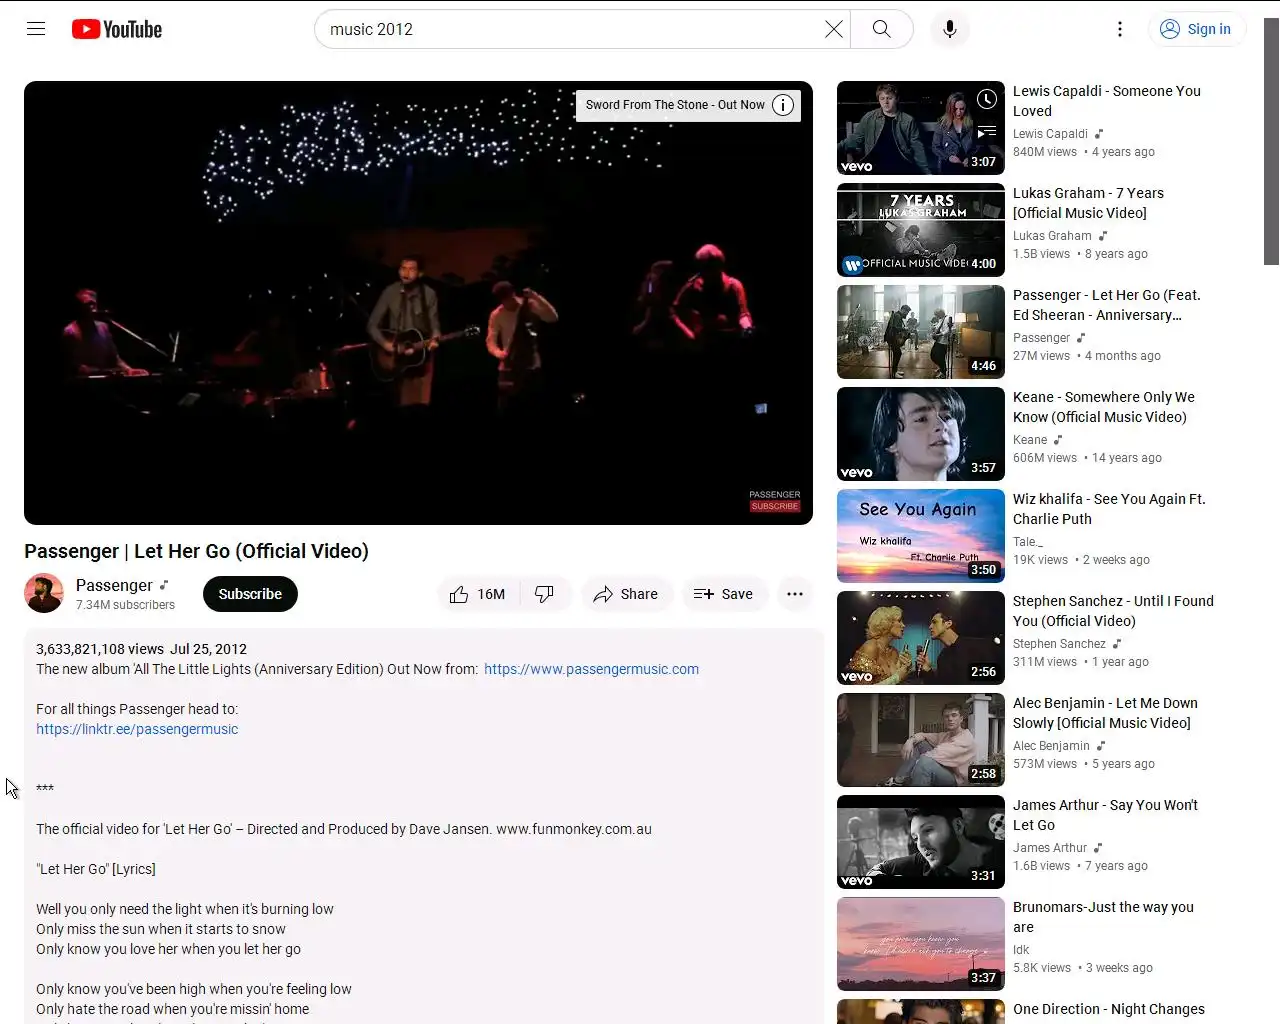Open the passengermusic.com link

tap(591, 669)
